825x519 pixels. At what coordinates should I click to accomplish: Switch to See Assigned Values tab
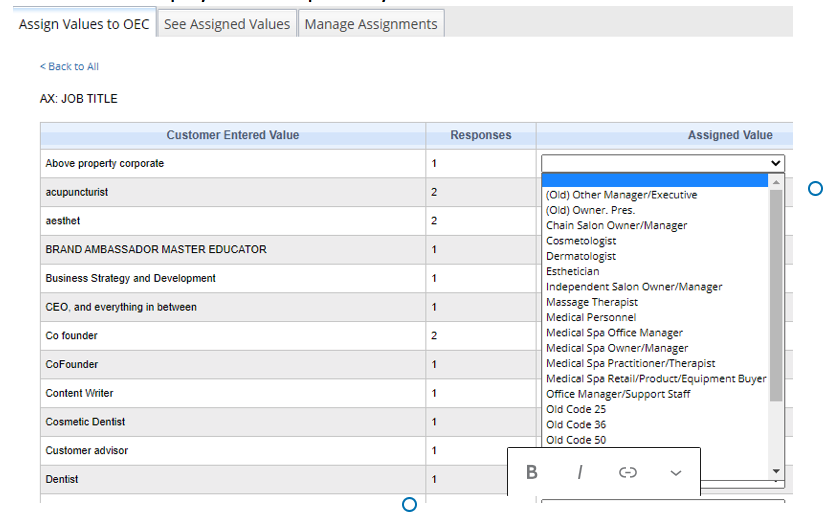coord(227,24)
